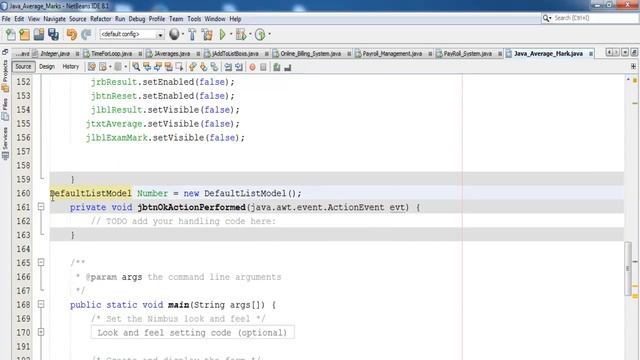Viewport: 640px width, 360px height.
Task: Click the Profile Project icon
Action: coord(260,35)
